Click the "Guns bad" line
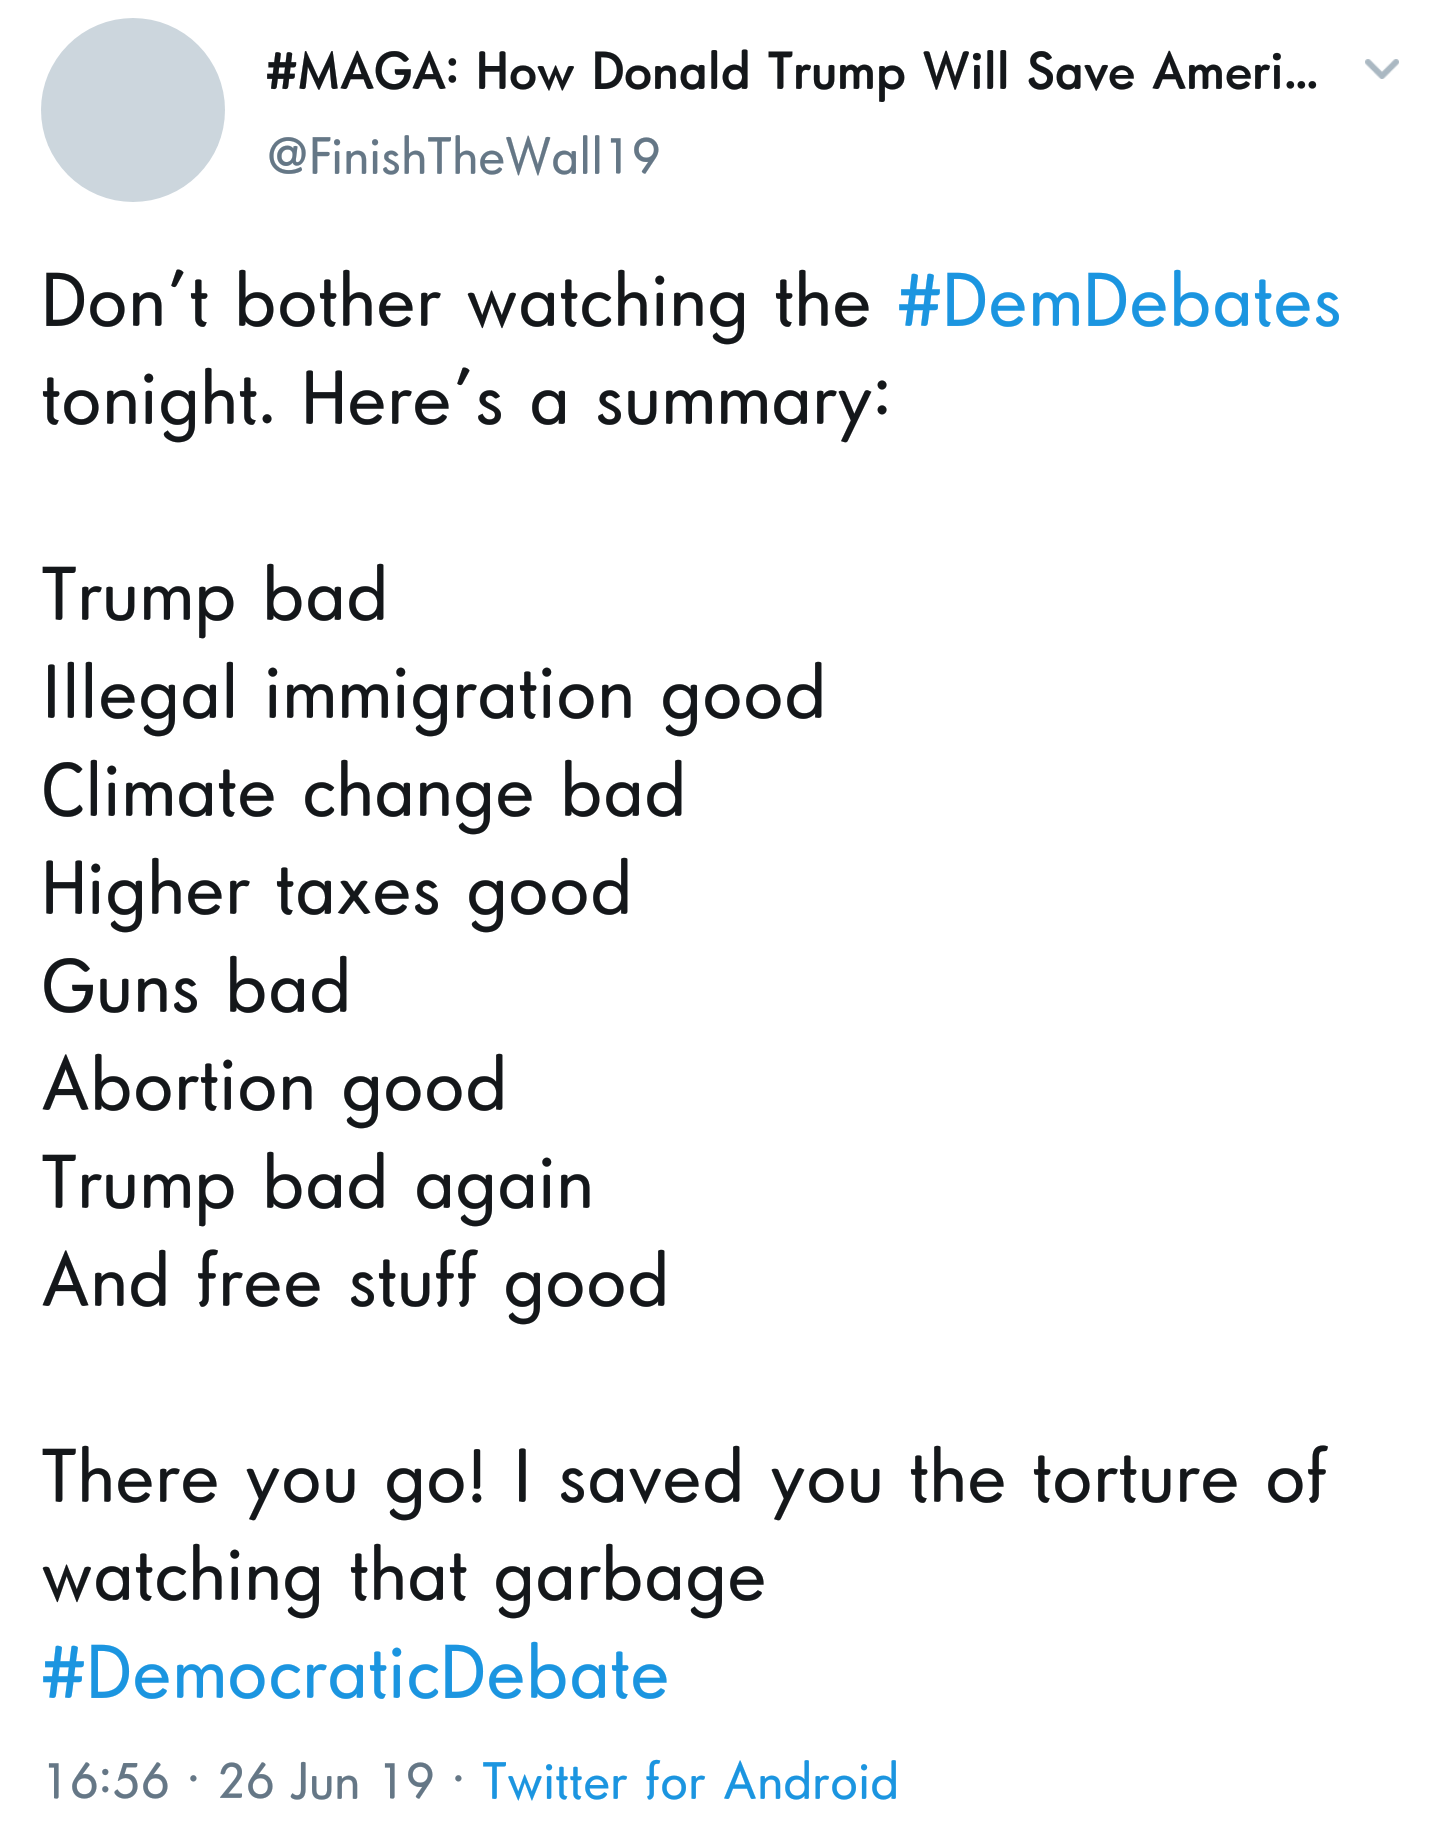The width and height of the screenshot is (1440, 1828). click(196, 988)
